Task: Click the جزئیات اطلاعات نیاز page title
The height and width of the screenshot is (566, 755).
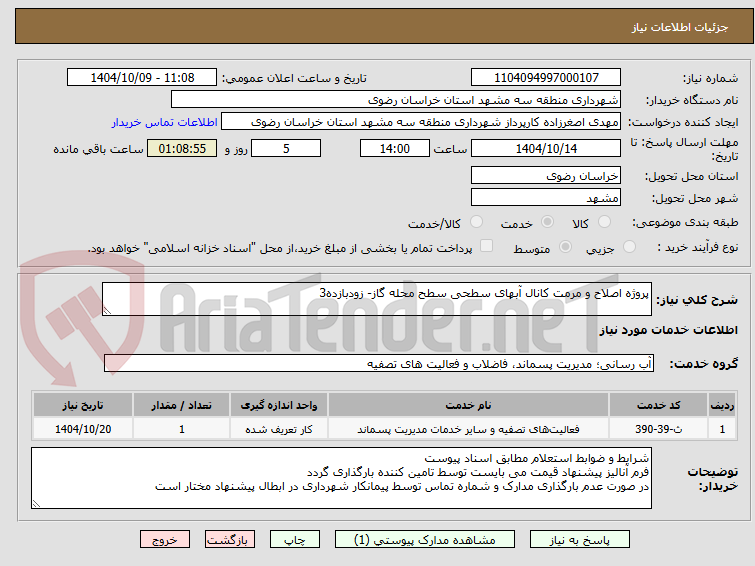Action: (x=679, y=27)
